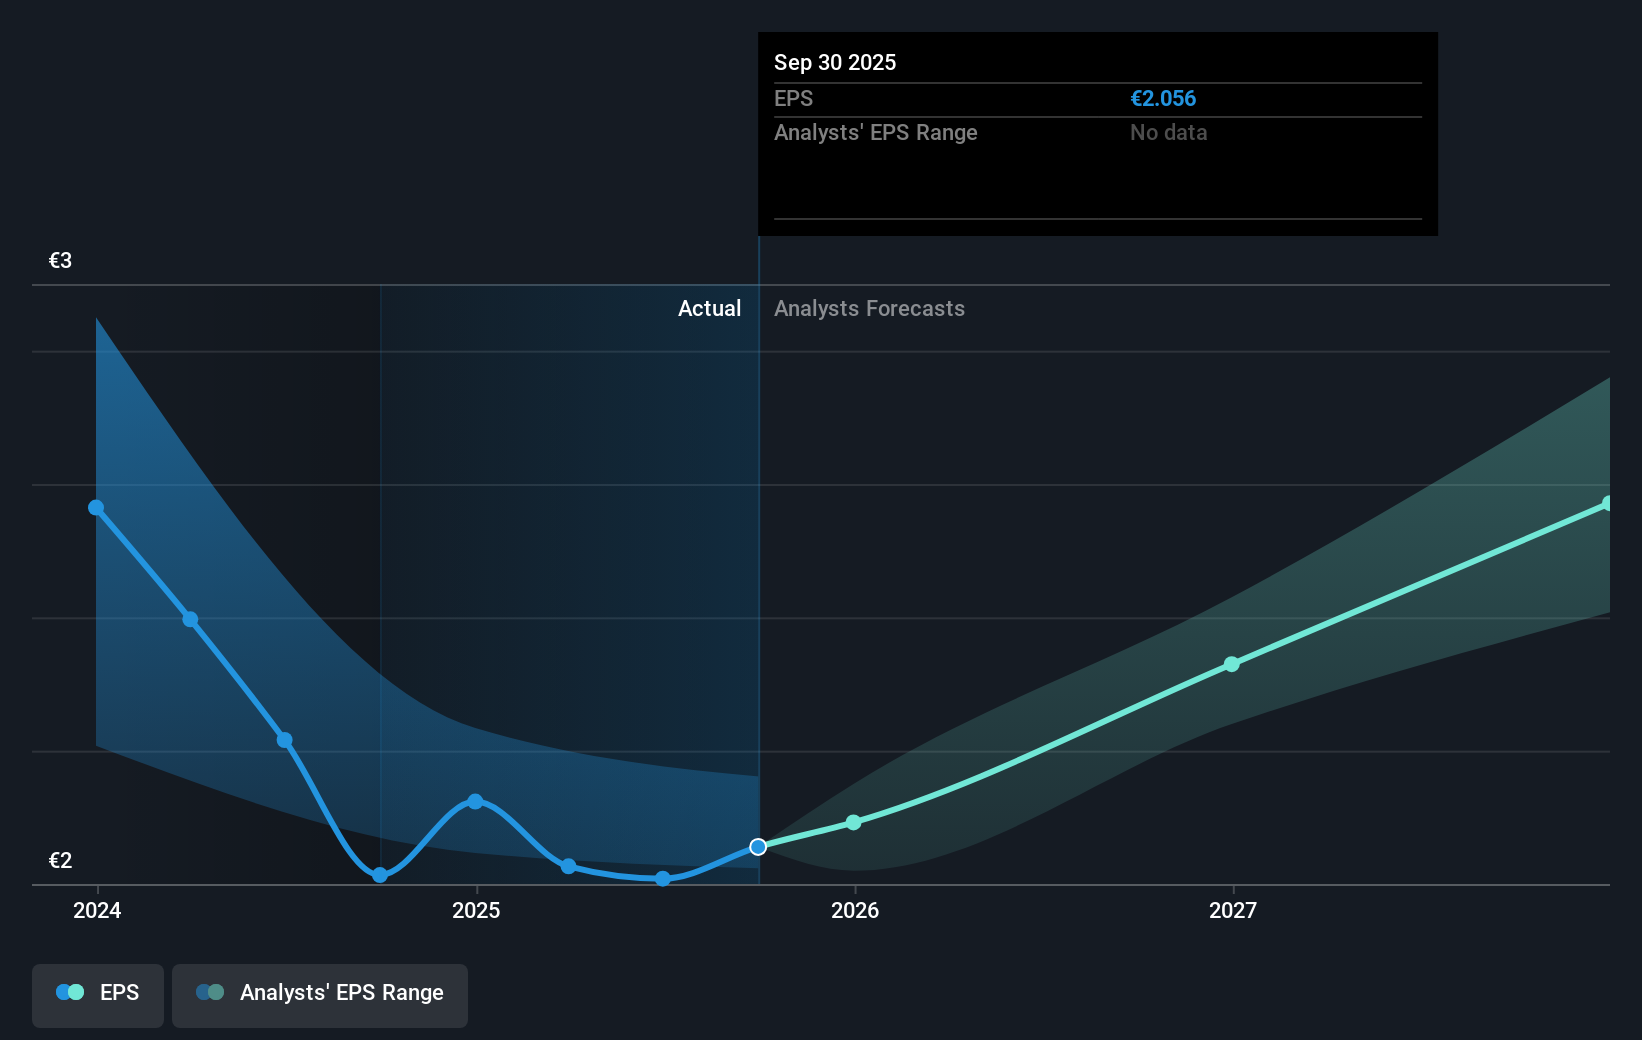Screen dimensions: 1642x1040
Task: Click the 2025 x-axis label
Action: pos(476,910)
